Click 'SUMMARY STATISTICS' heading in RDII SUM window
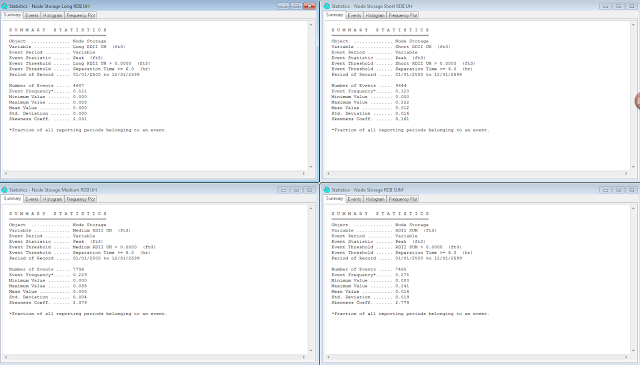Screen dimensions: 640x365 tap(380, 214)
